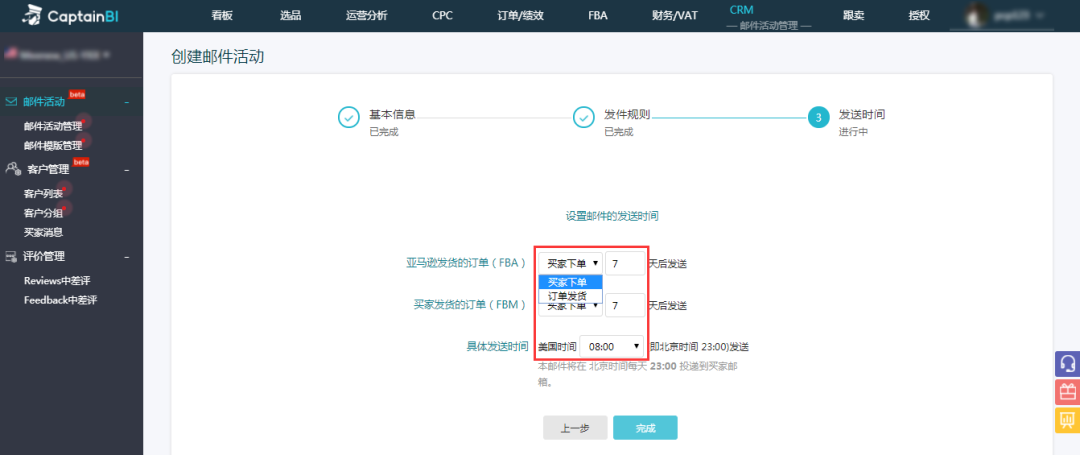Click the 发件规则 completed step checkmark
This screenshot has width=1080, height=455.
pos(584,118)
